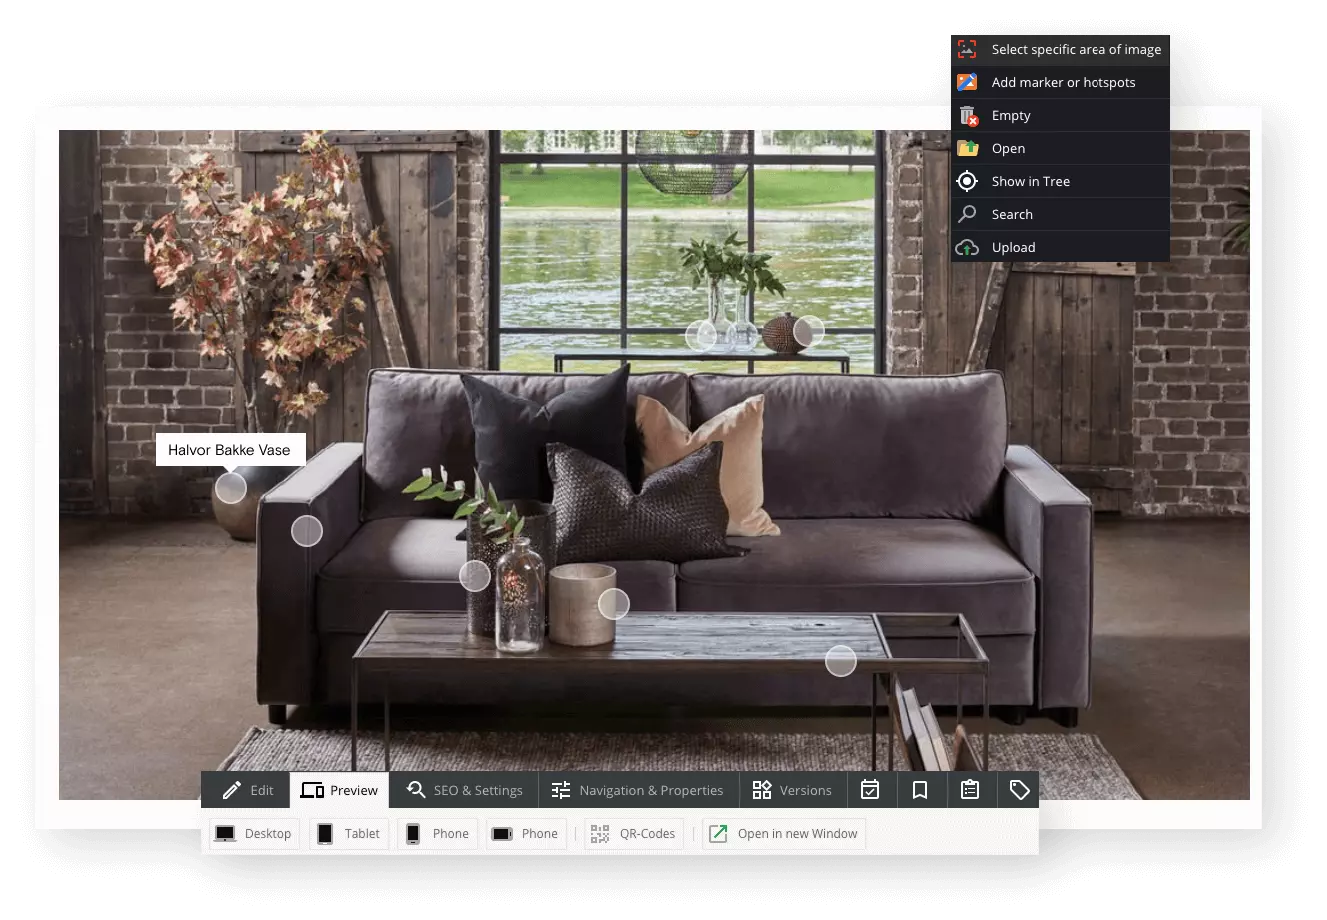Open the Navigation & Properties tab
Viewport: 1327px width, 920px height.
point(638,790)
